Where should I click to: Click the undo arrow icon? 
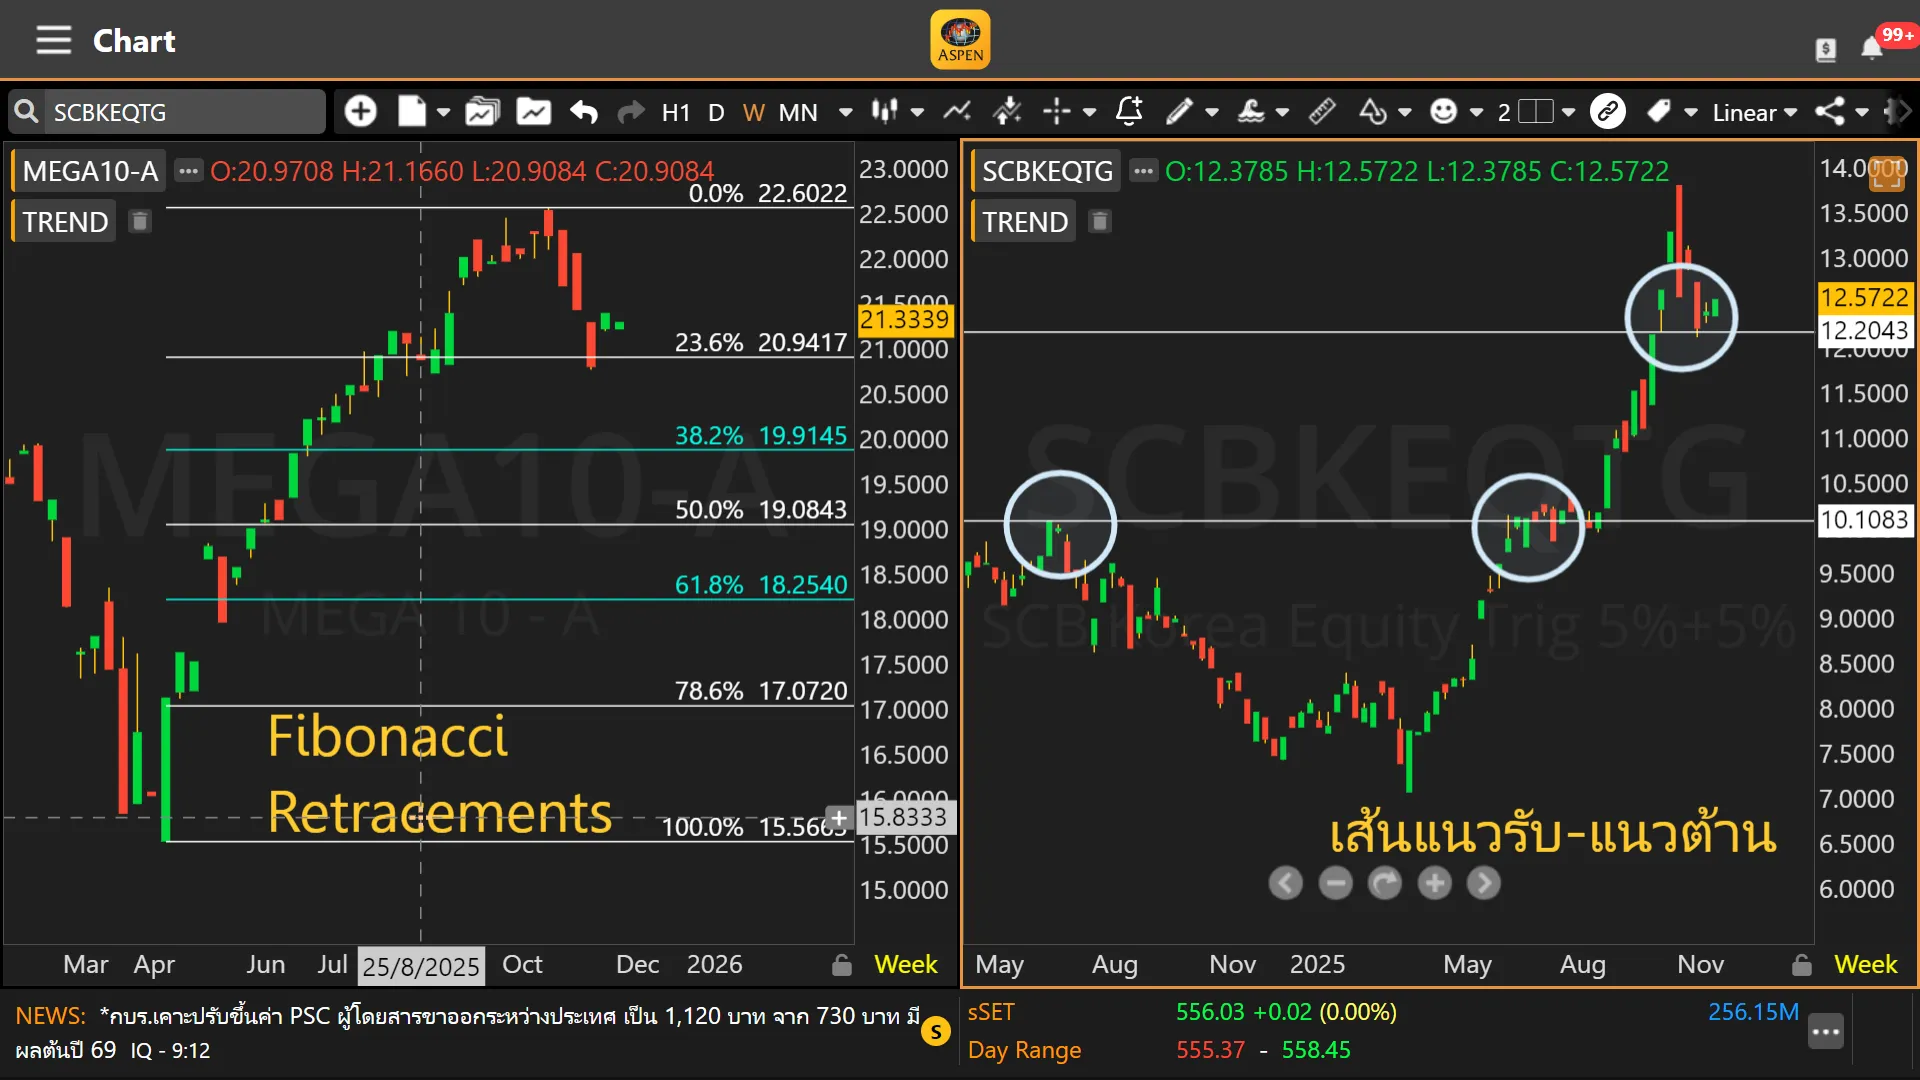[x=584, y=112]
